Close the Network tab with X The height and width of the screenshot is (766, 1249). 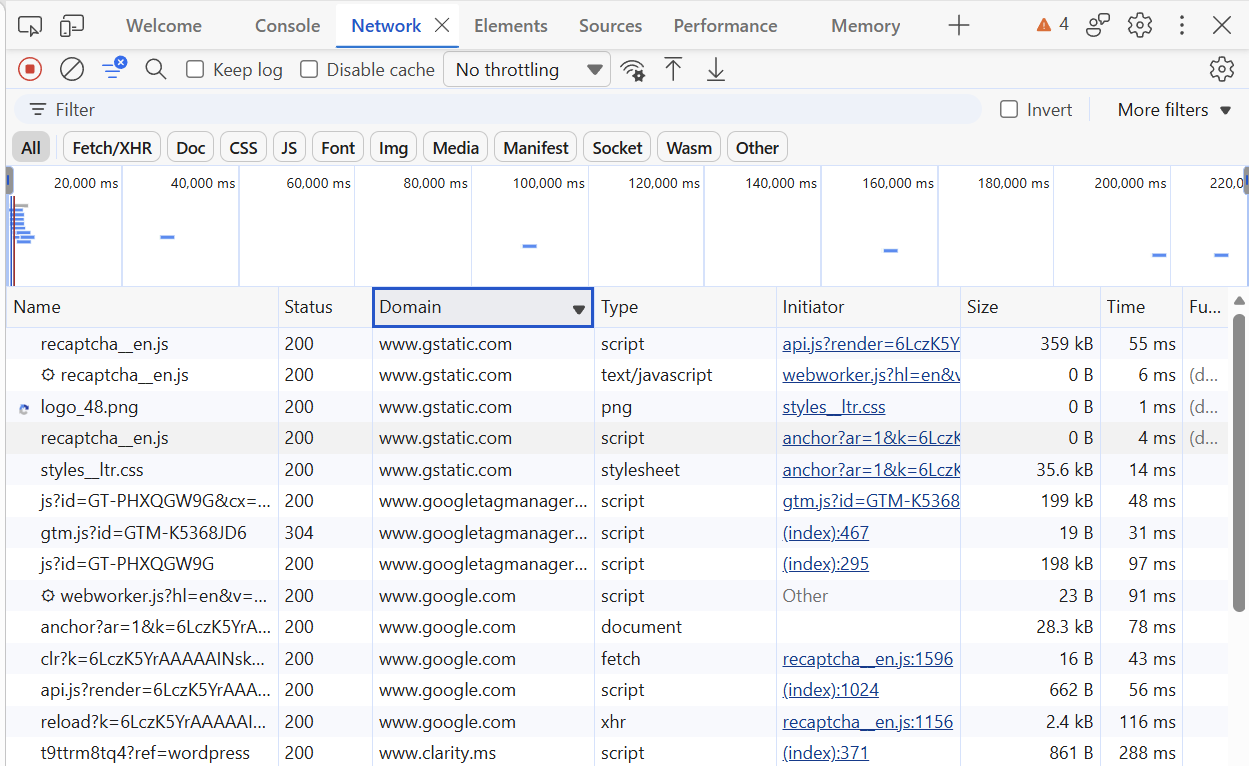442,25
